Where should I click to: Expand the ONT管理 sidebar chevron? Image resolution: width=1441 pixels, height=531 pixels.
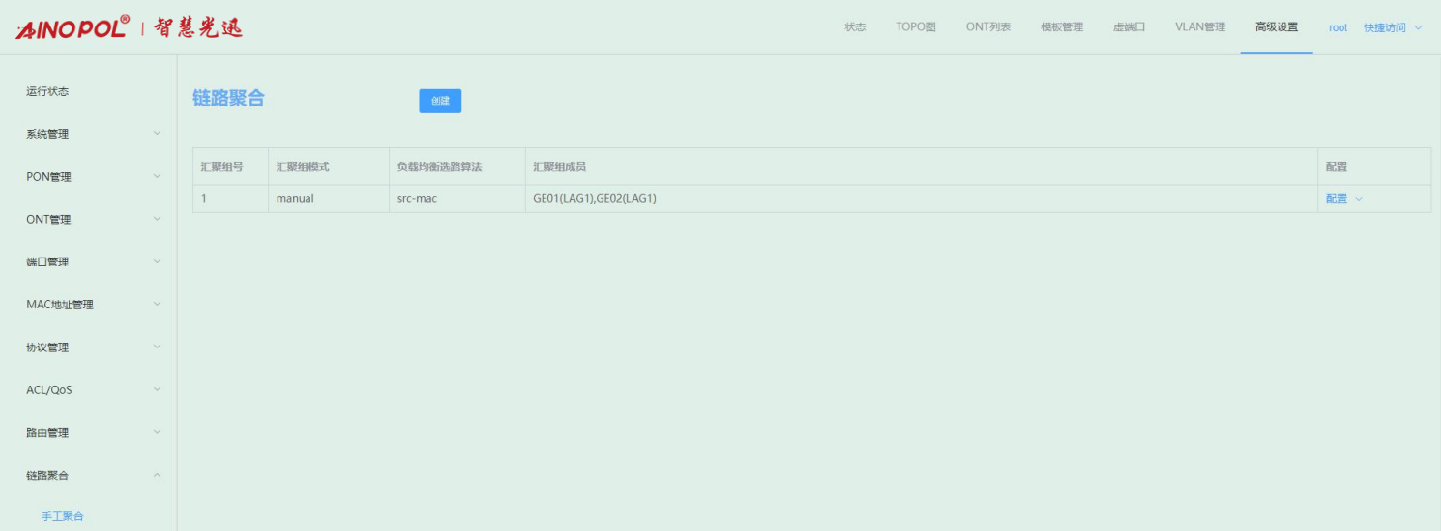[157, 219]
